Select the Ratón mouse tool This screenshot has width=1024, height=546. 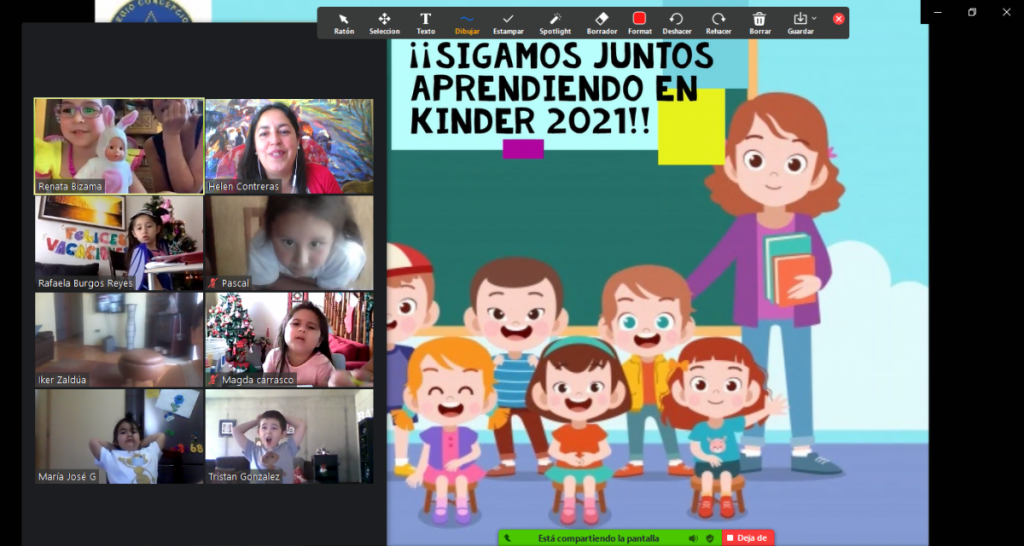pyautogui.click(x=343, y=23)
